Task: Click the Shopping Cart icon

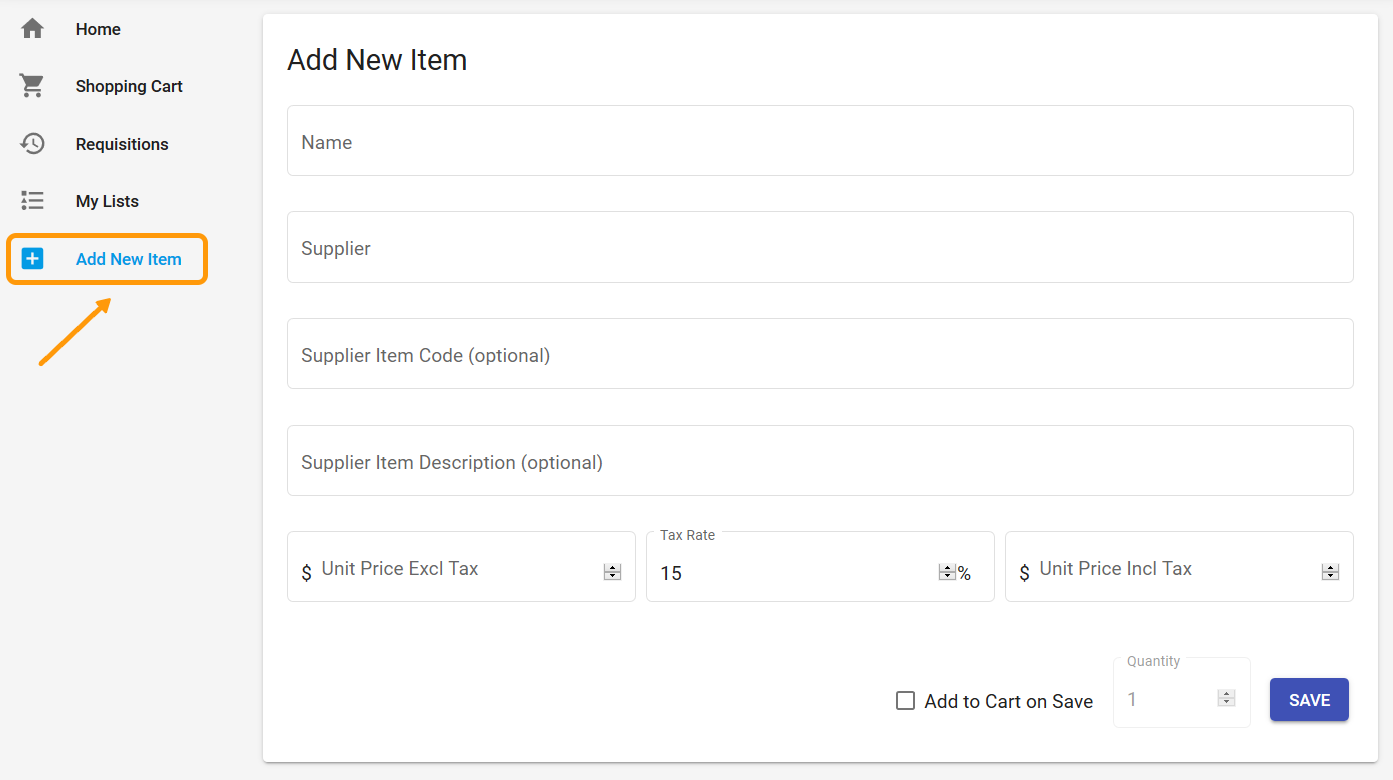Action: tap(31, 86)
